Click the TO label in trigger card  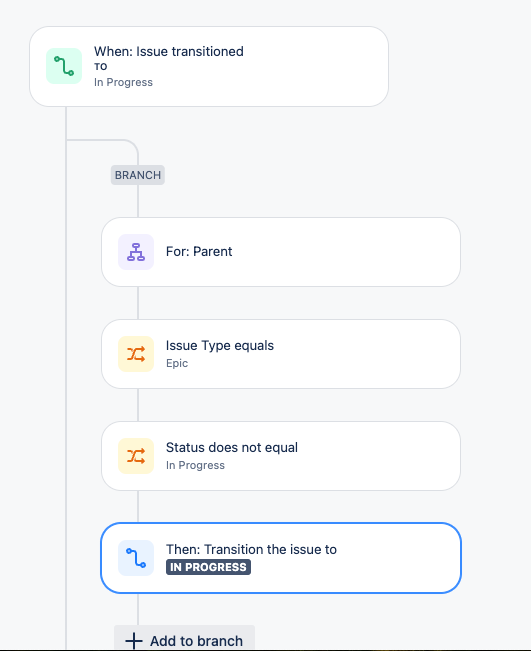click(x=100, y=66)
